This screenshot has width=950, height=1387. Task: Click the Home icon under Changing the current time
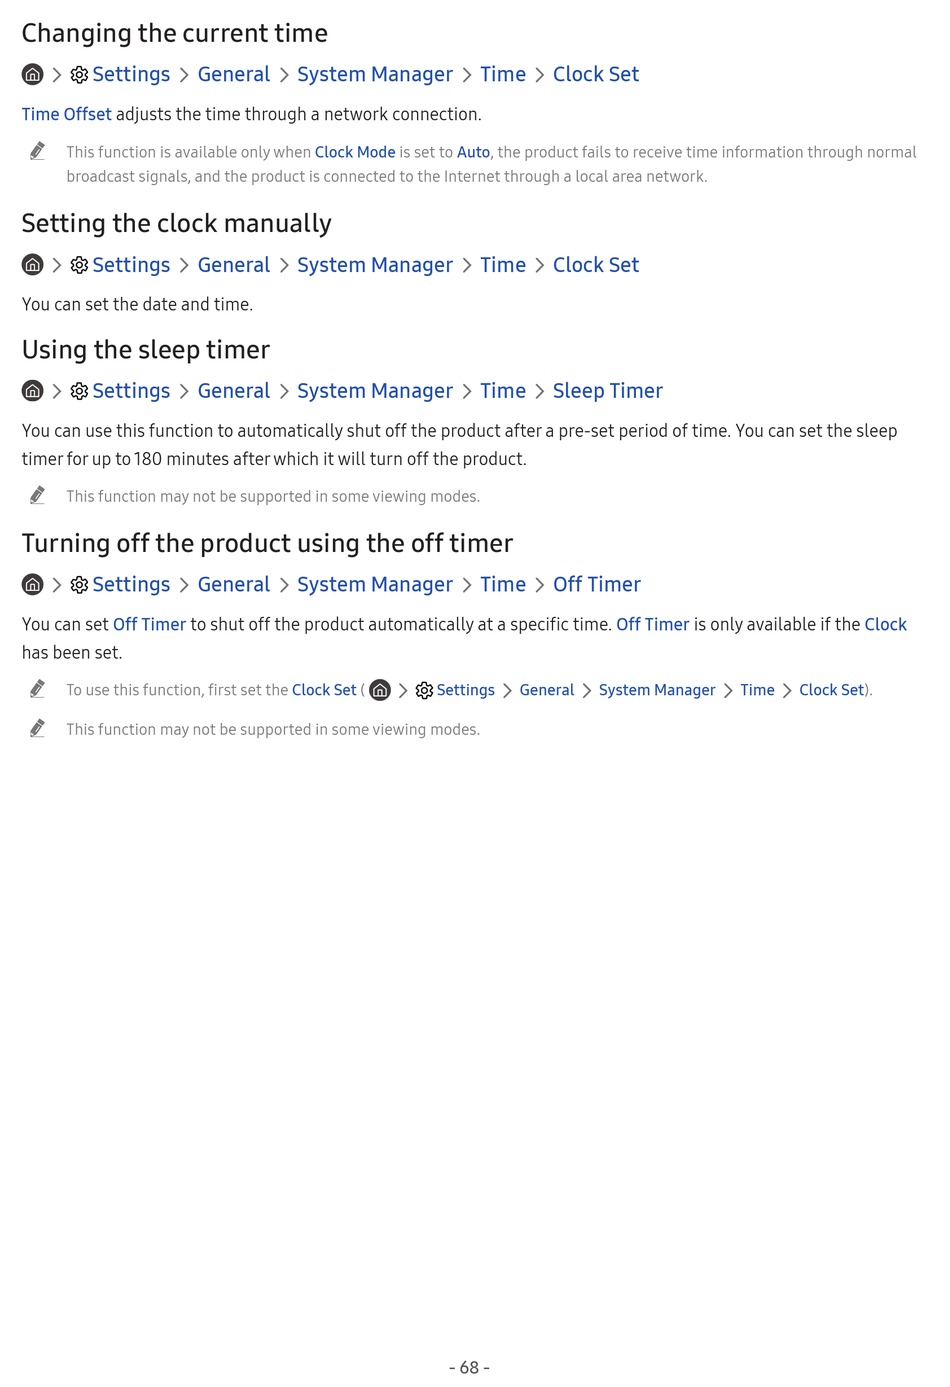tap(33, 75)
